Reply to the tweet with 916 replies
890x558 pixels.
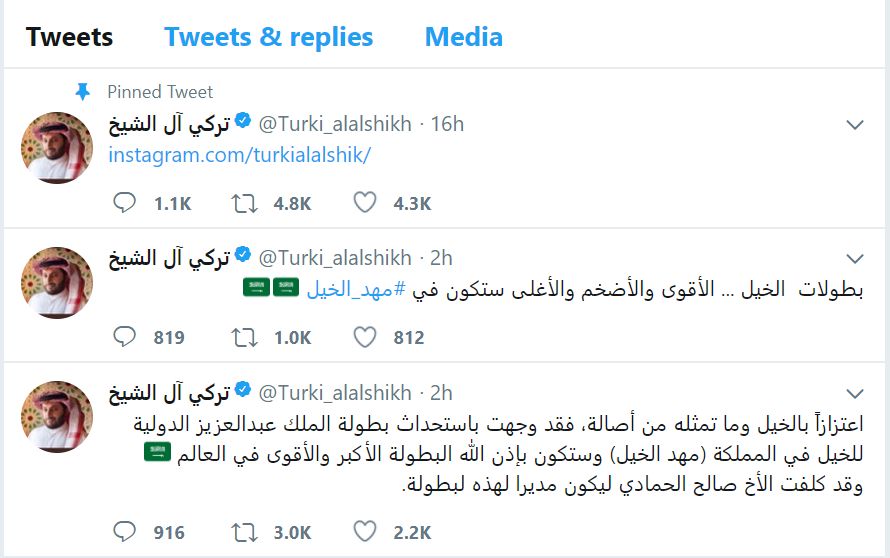pyautogui.click(x=125, y=533)
